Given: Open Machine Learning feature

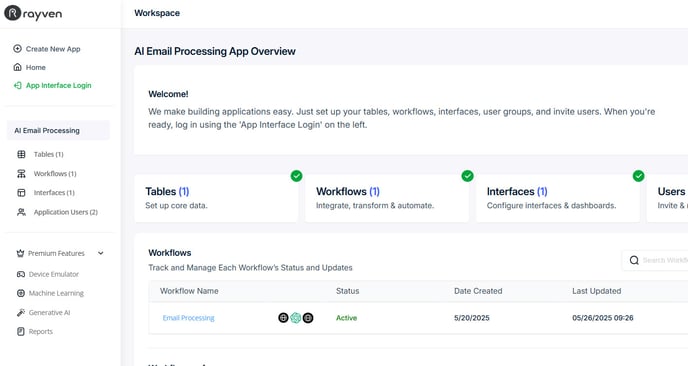Looking at the screenshot, I should [56, 293].
